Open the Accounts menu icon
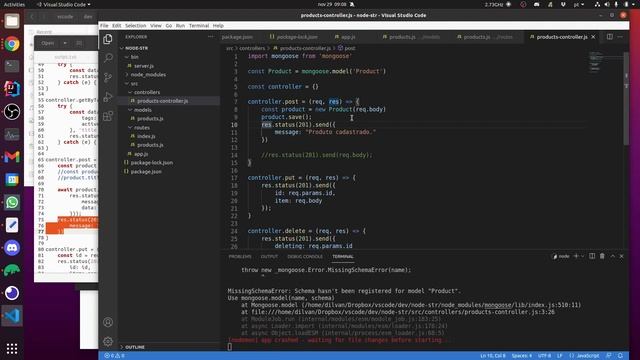The height and width of the screenshot is (360, 640). pyautogui.click(x=108, y=322)
